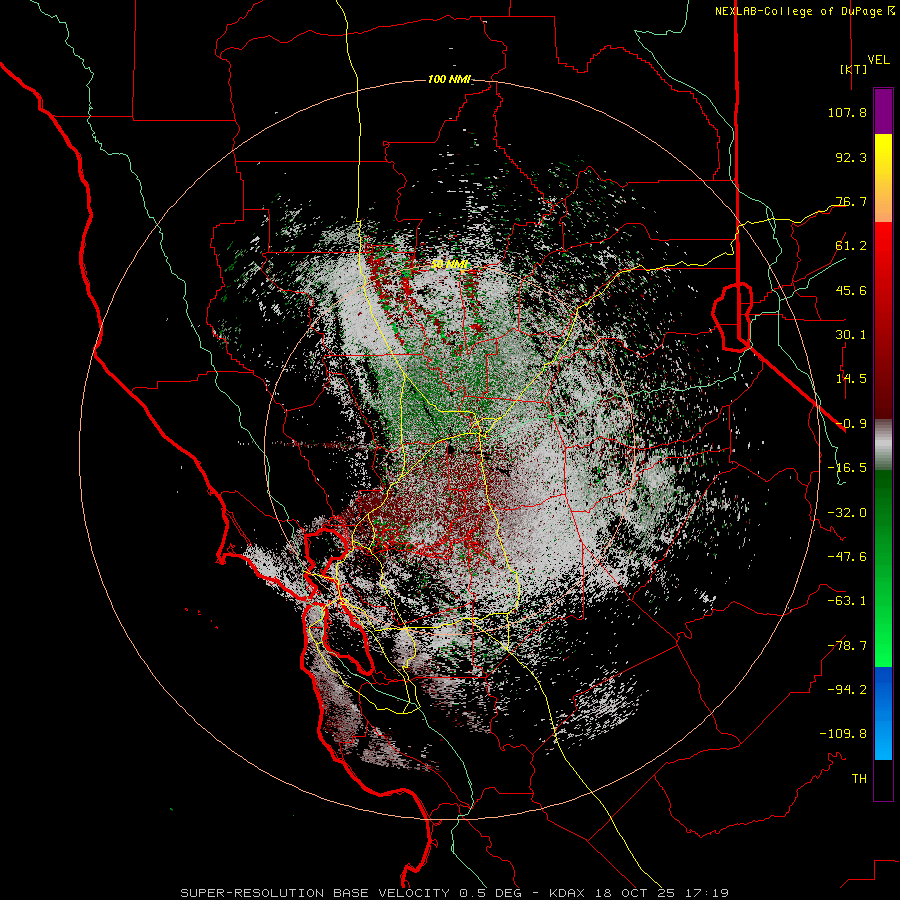900x900 pixels.
Task: Click the -16.5 legend value
Action: click(847, 468)
